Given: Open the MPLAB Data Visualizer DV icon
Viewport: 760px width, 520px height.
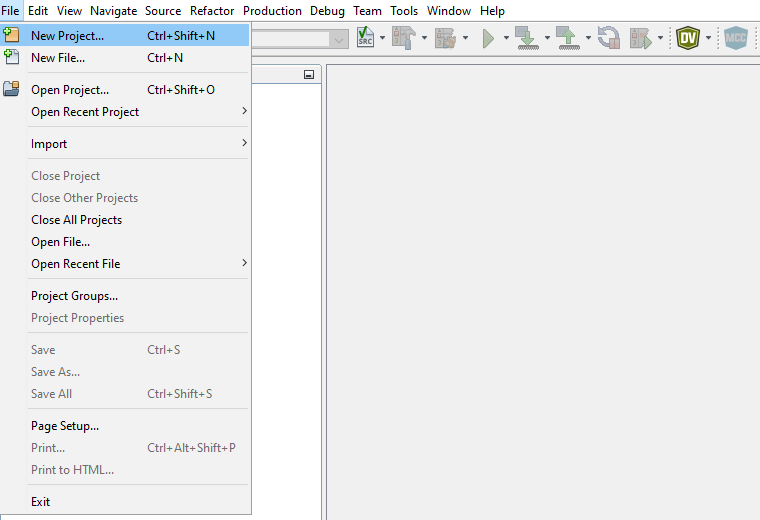Looking at the screenshot, I should [x=688, y=38].
